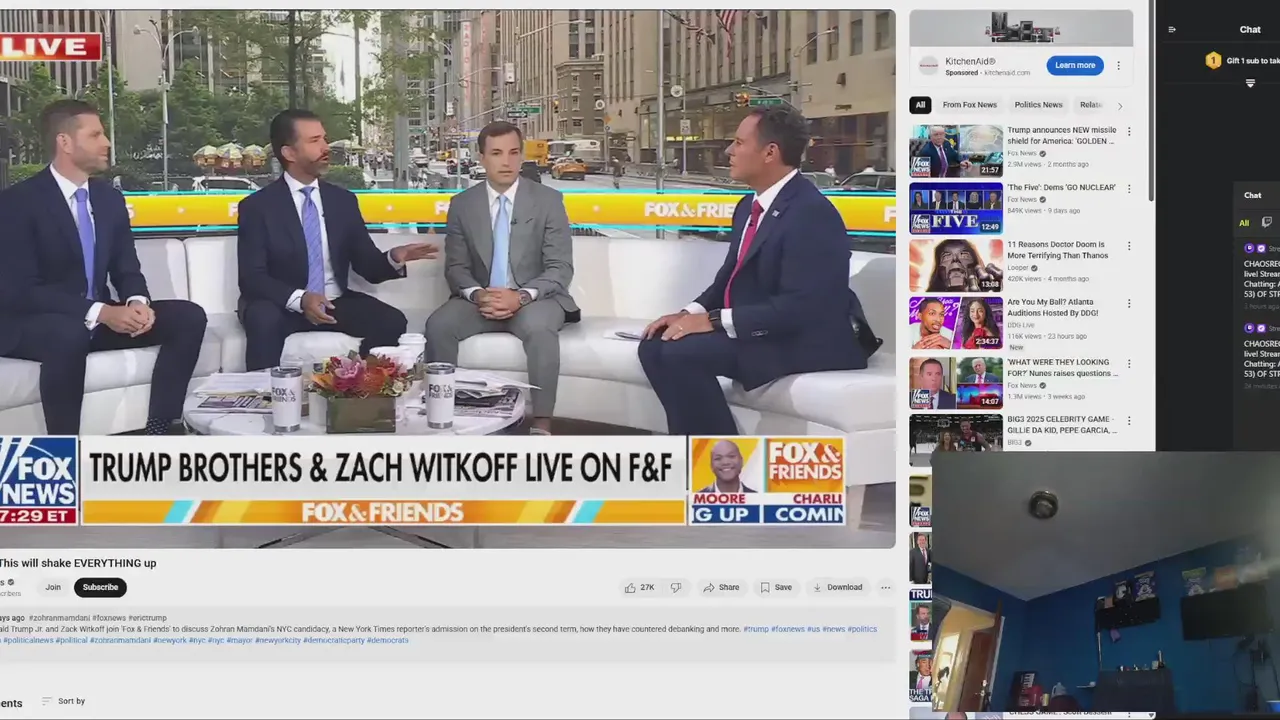Select the partially visible Related chip
Screen dimensions: 1280x720
(1091, 105)
